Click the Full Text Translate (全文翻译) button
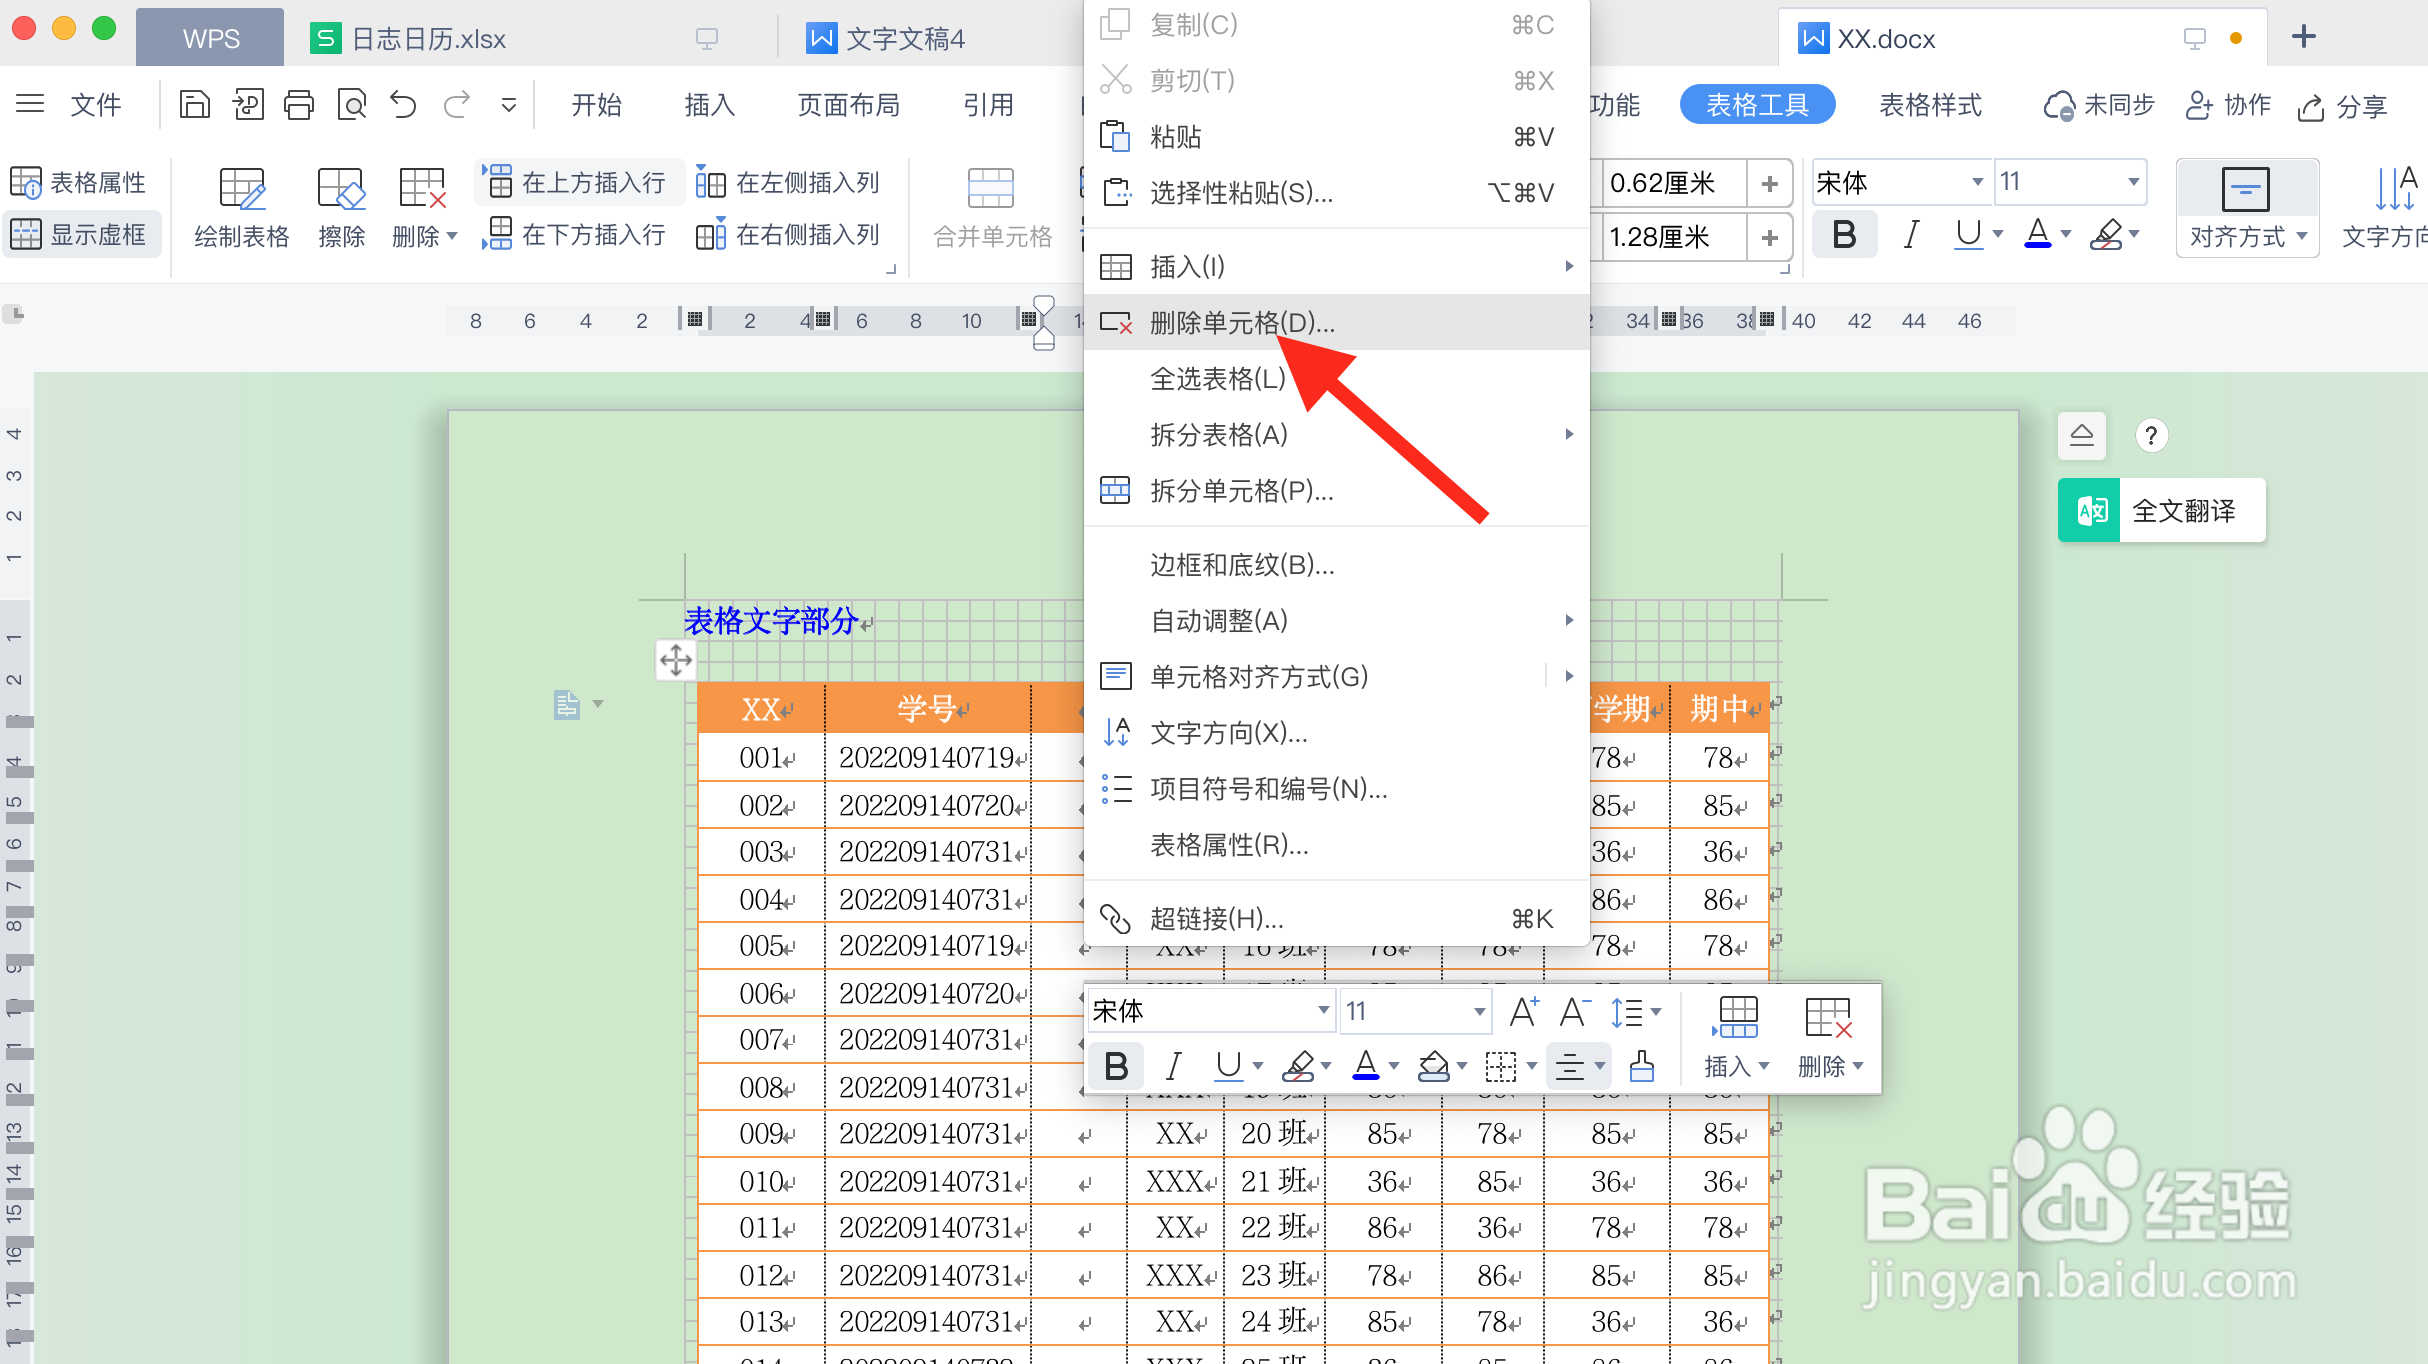The width and height of the screenshot is (2428, 1364). [2162, 511]
